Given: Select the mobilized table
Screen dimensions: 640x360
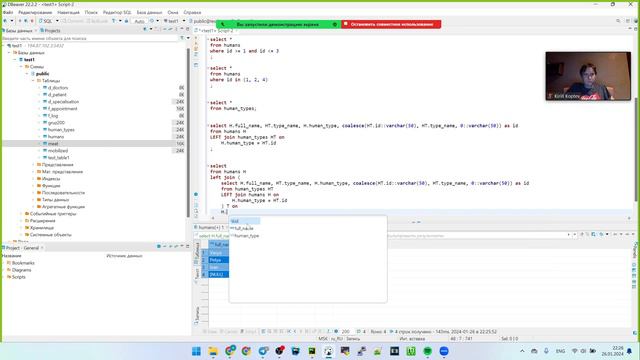Looking at the screenshot, I should pyautogui.click(x=58, y=151).
